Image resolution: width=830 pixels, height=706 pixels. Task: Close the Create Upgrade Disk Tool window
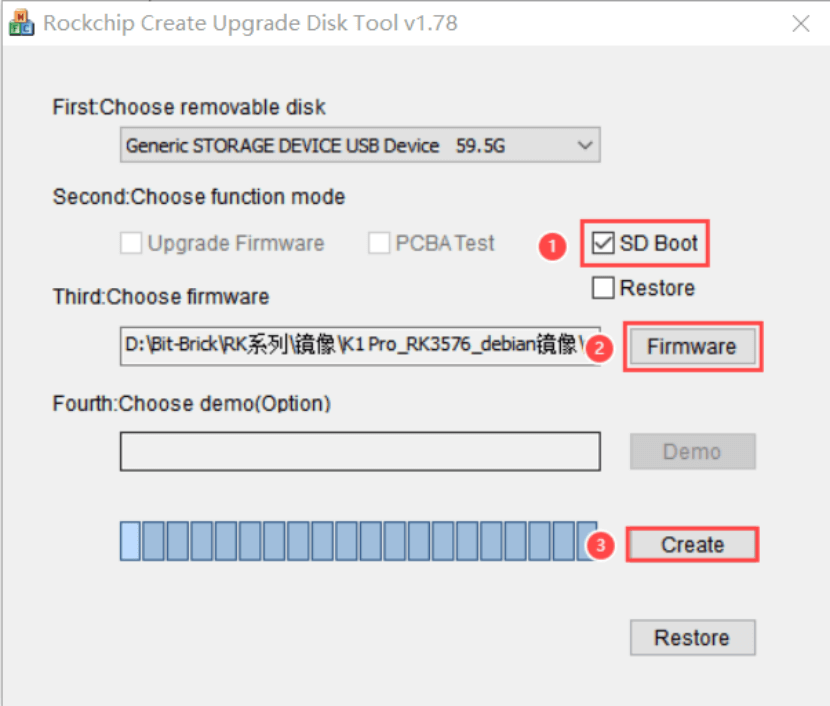pos(800,23)
